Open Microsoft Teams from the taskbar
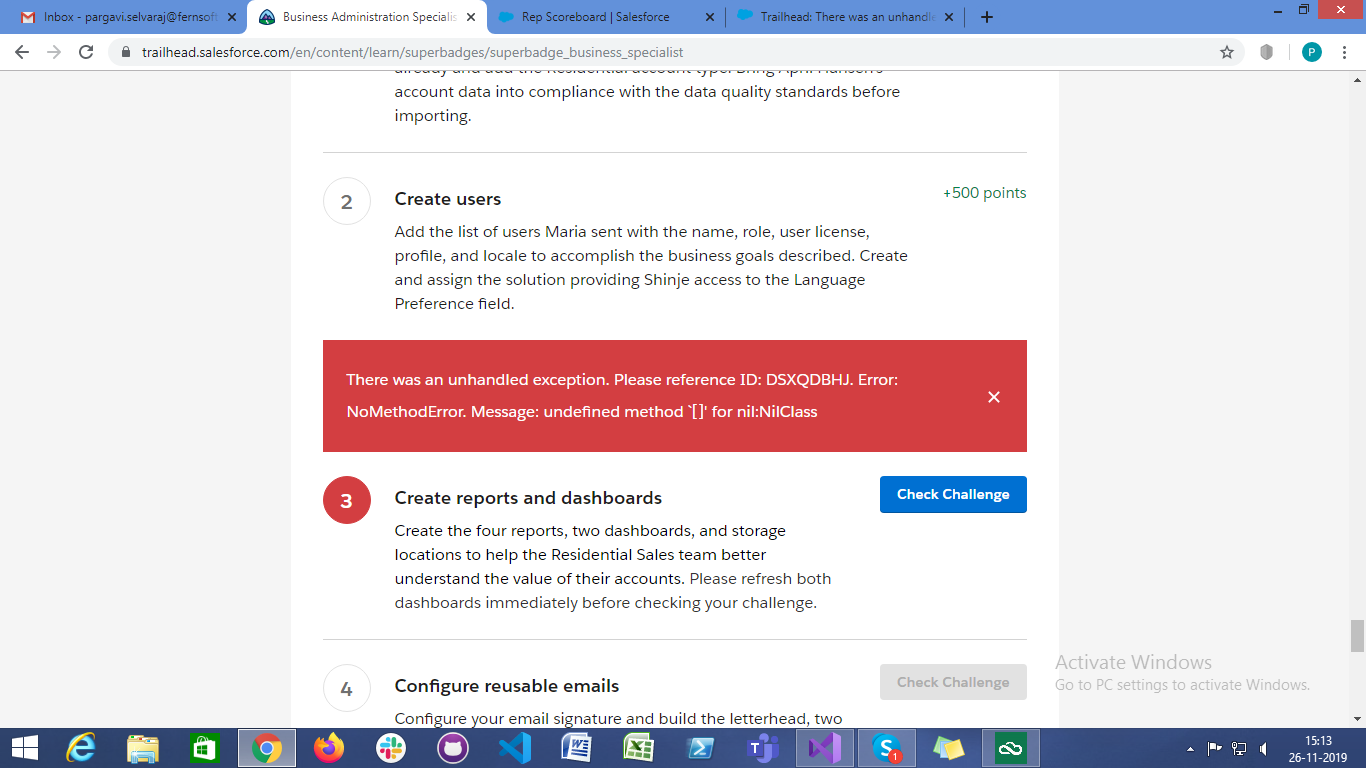 tap(763, 748)
